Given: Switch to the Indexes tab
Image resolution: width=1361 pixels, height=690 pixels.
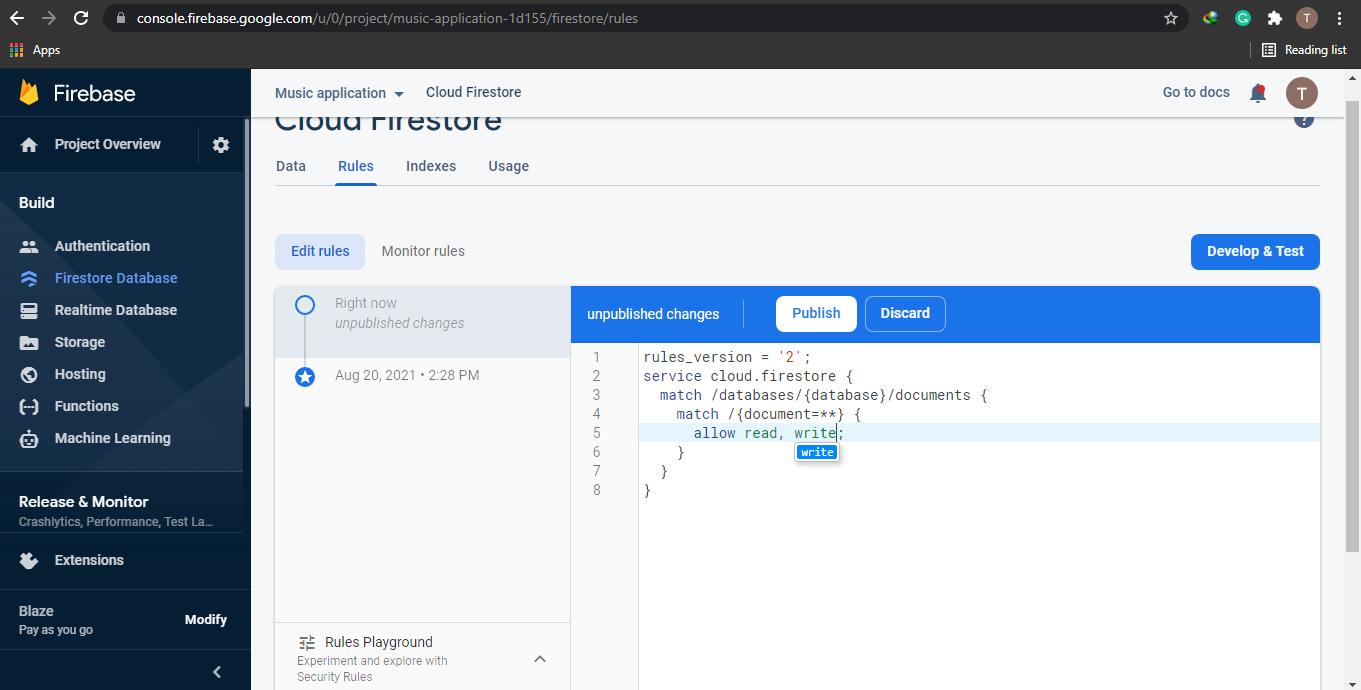Looking at the screenshot, I should (431, 166).
